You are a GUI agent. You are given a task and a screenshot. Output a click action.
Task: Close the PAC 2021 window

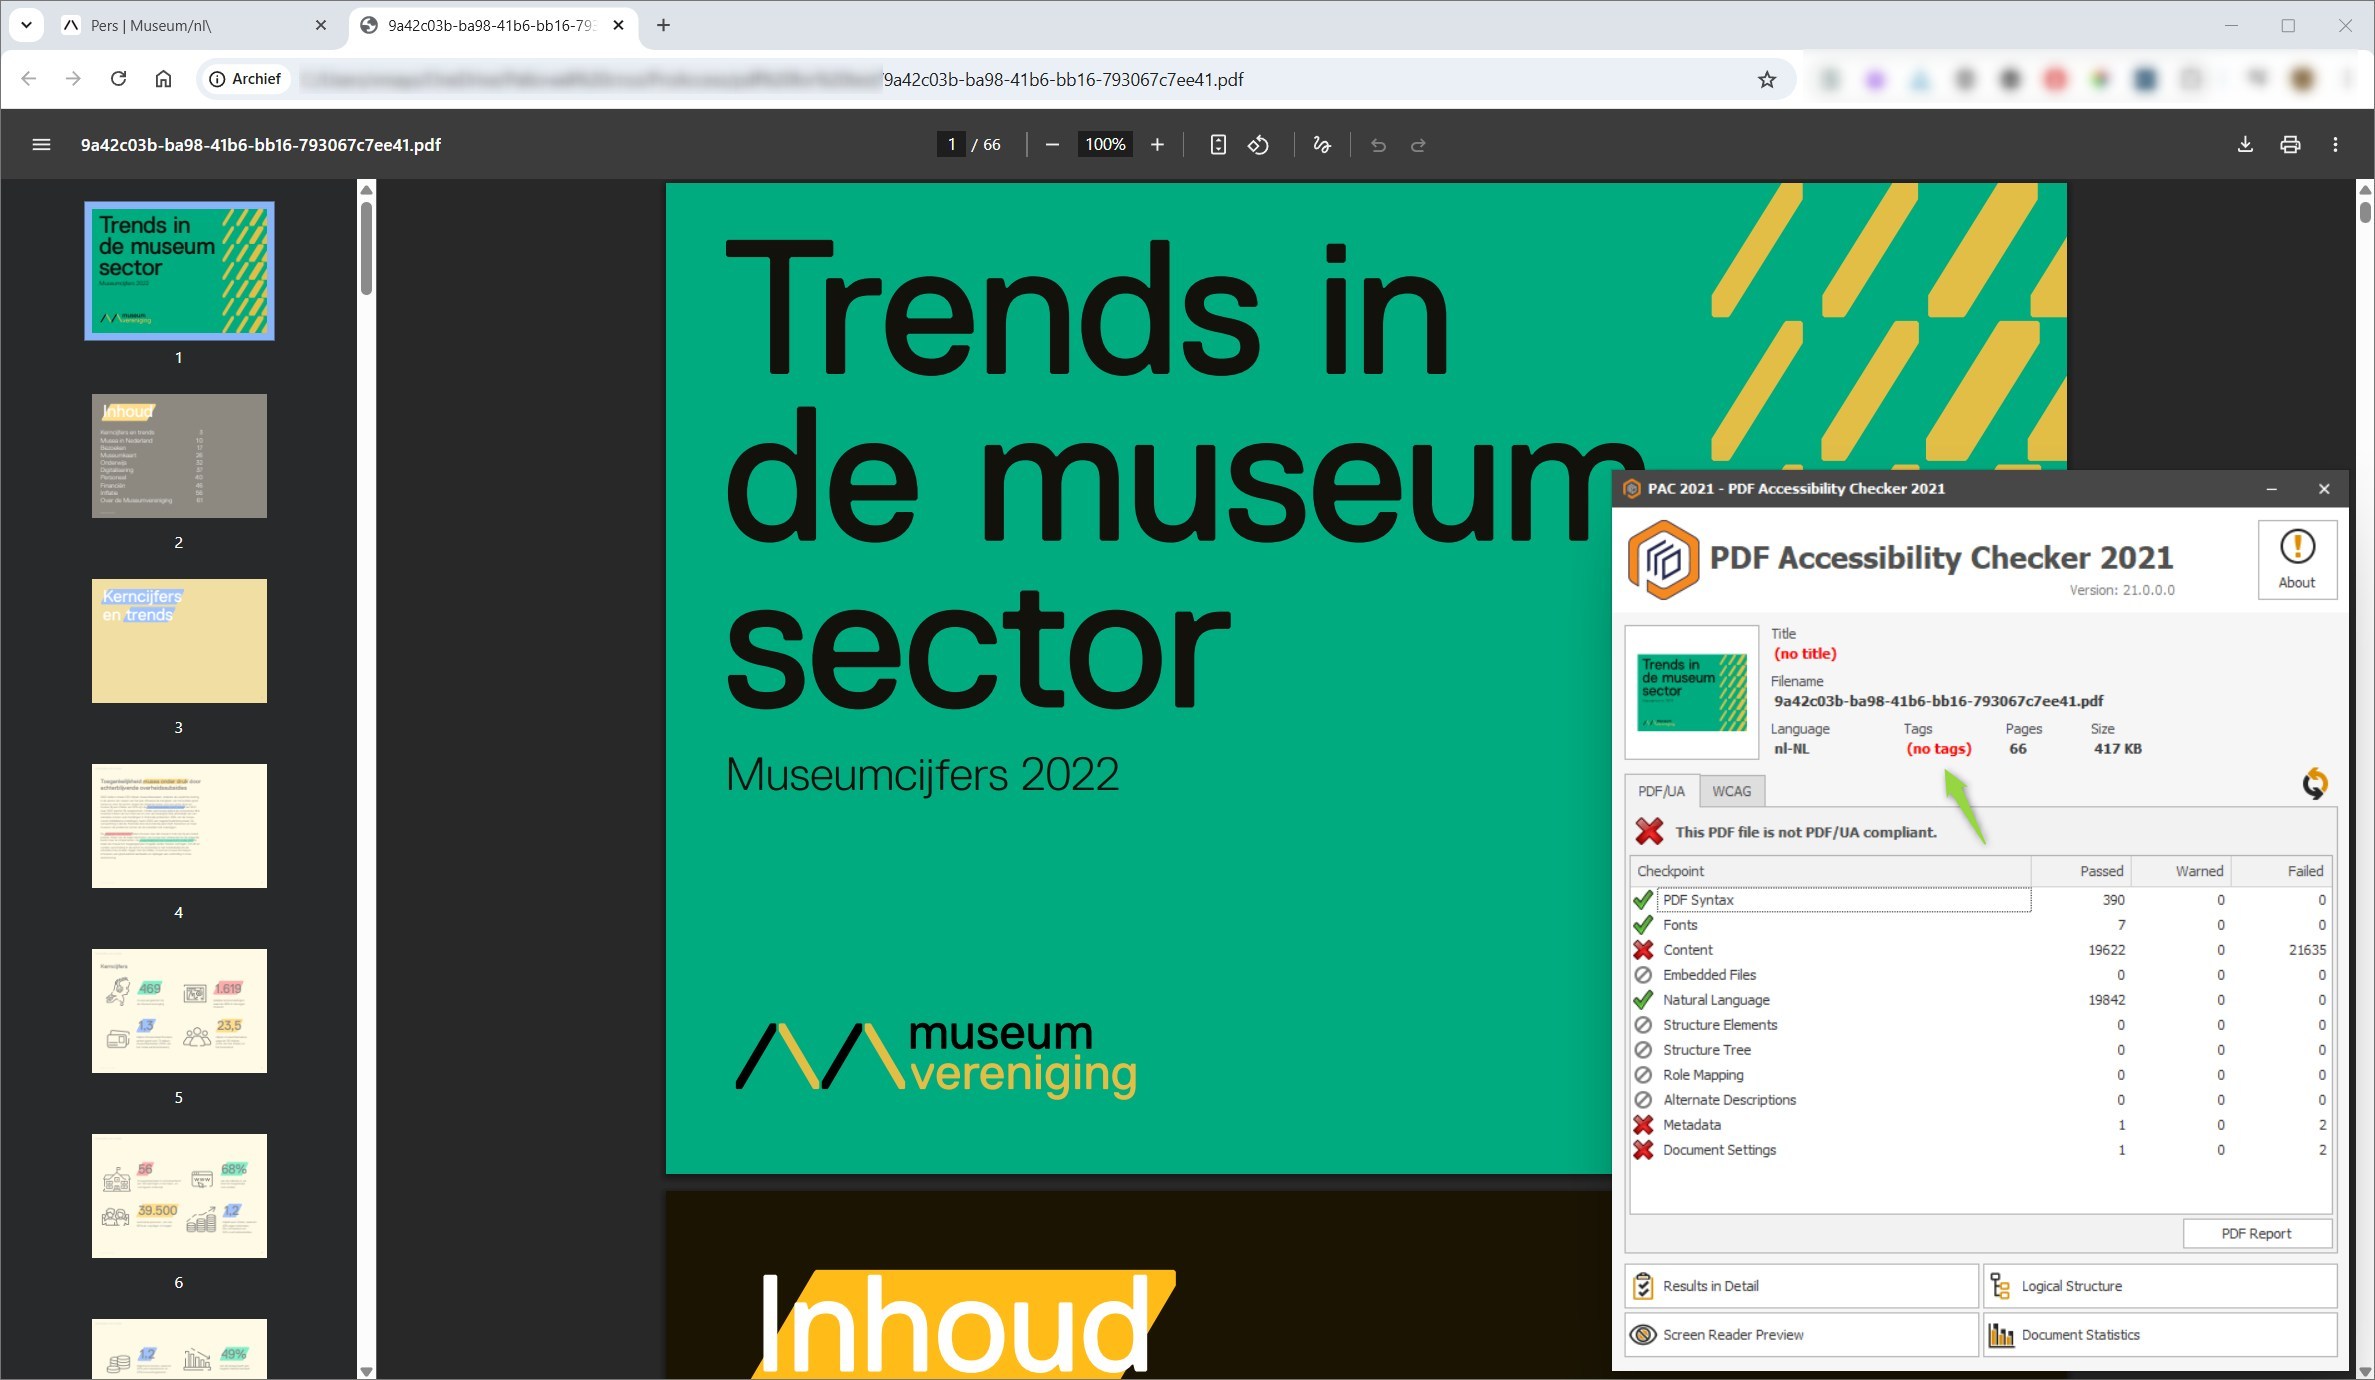(x=2324, y=489)
